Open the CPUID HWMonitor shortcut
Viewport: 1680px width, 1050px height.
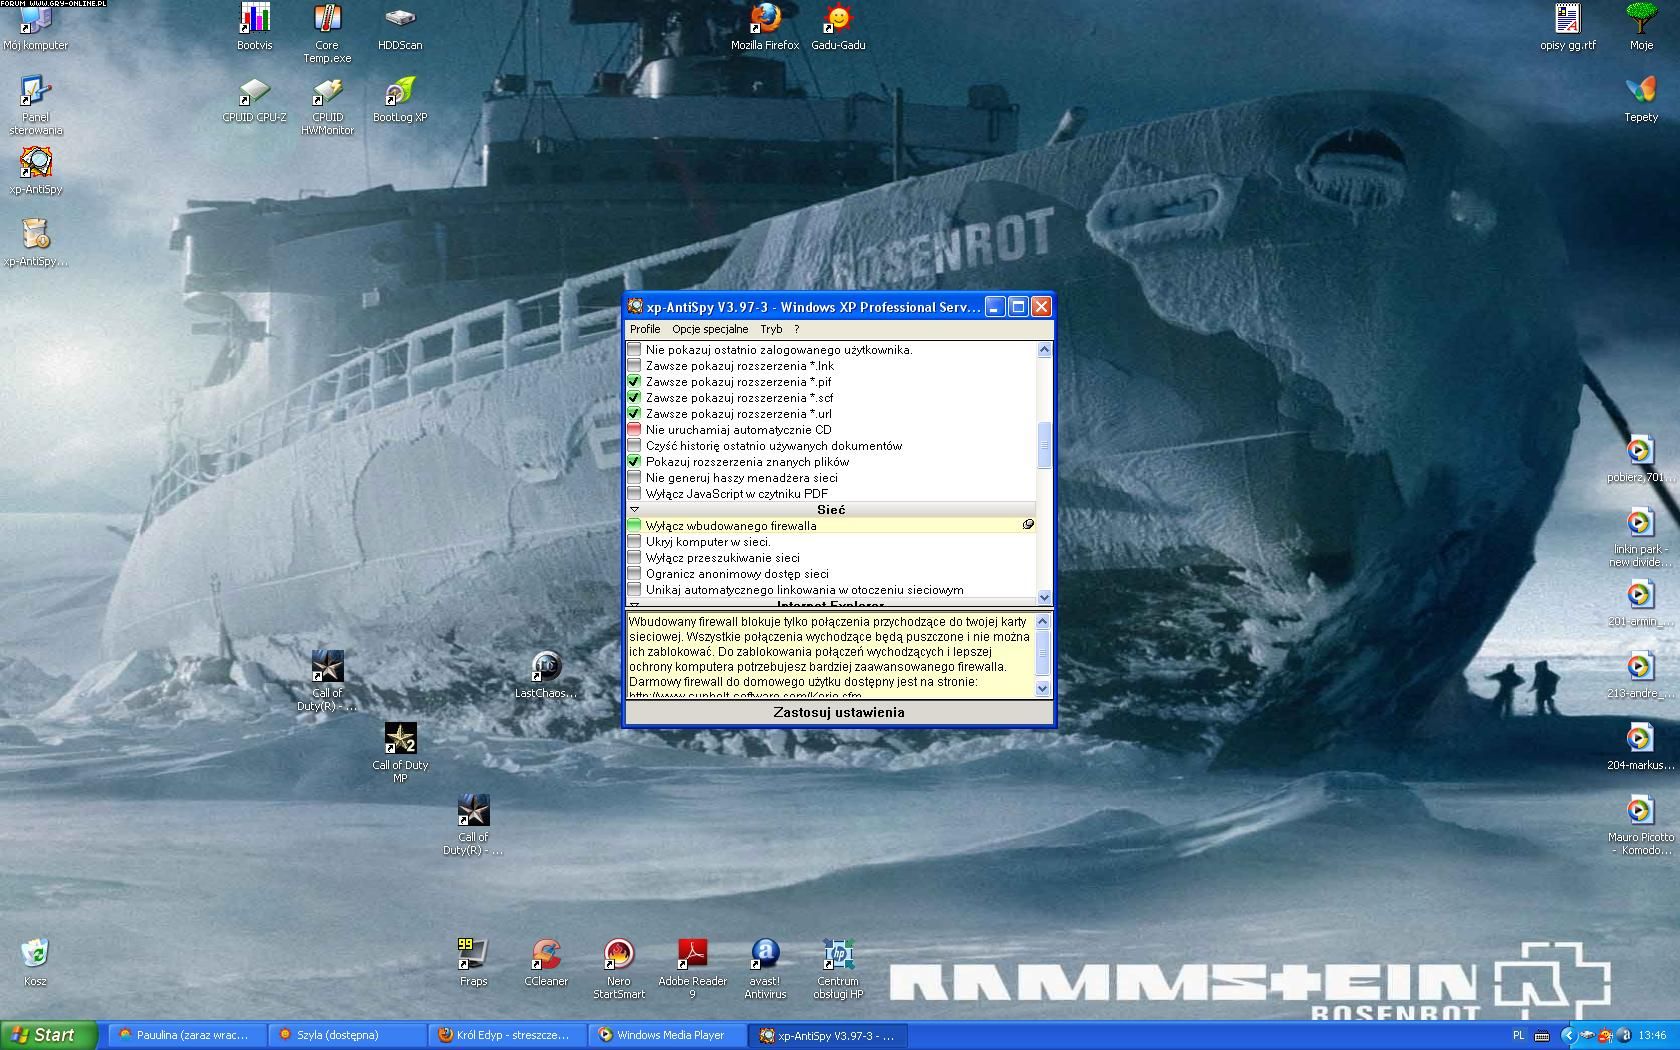click(x=327, y=106)
